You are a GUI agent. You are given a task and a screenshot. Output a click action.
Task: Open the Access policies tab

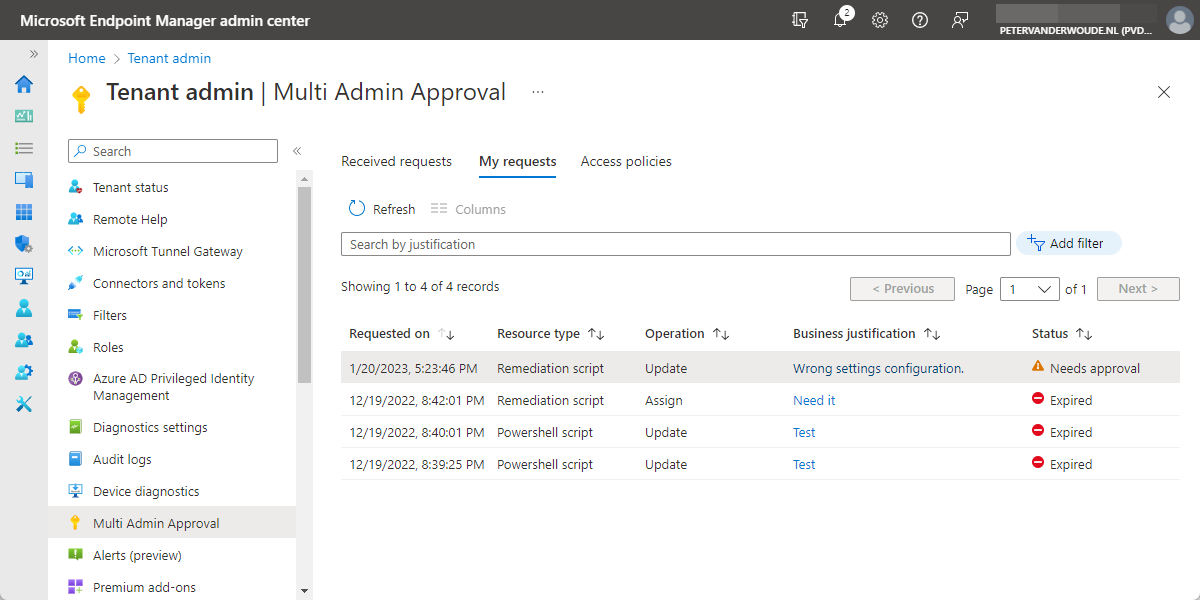(x=625, y=161)
